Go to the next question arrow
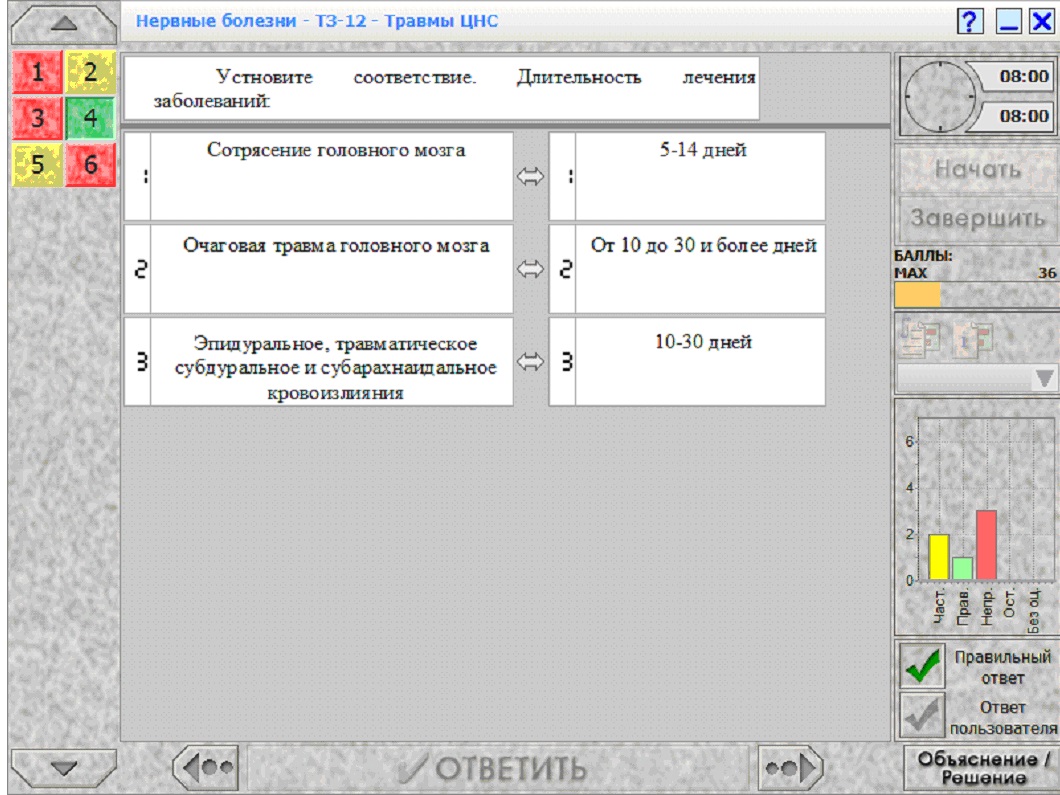Viewport: 1060px width, 795px height. [x=790, y=768]
